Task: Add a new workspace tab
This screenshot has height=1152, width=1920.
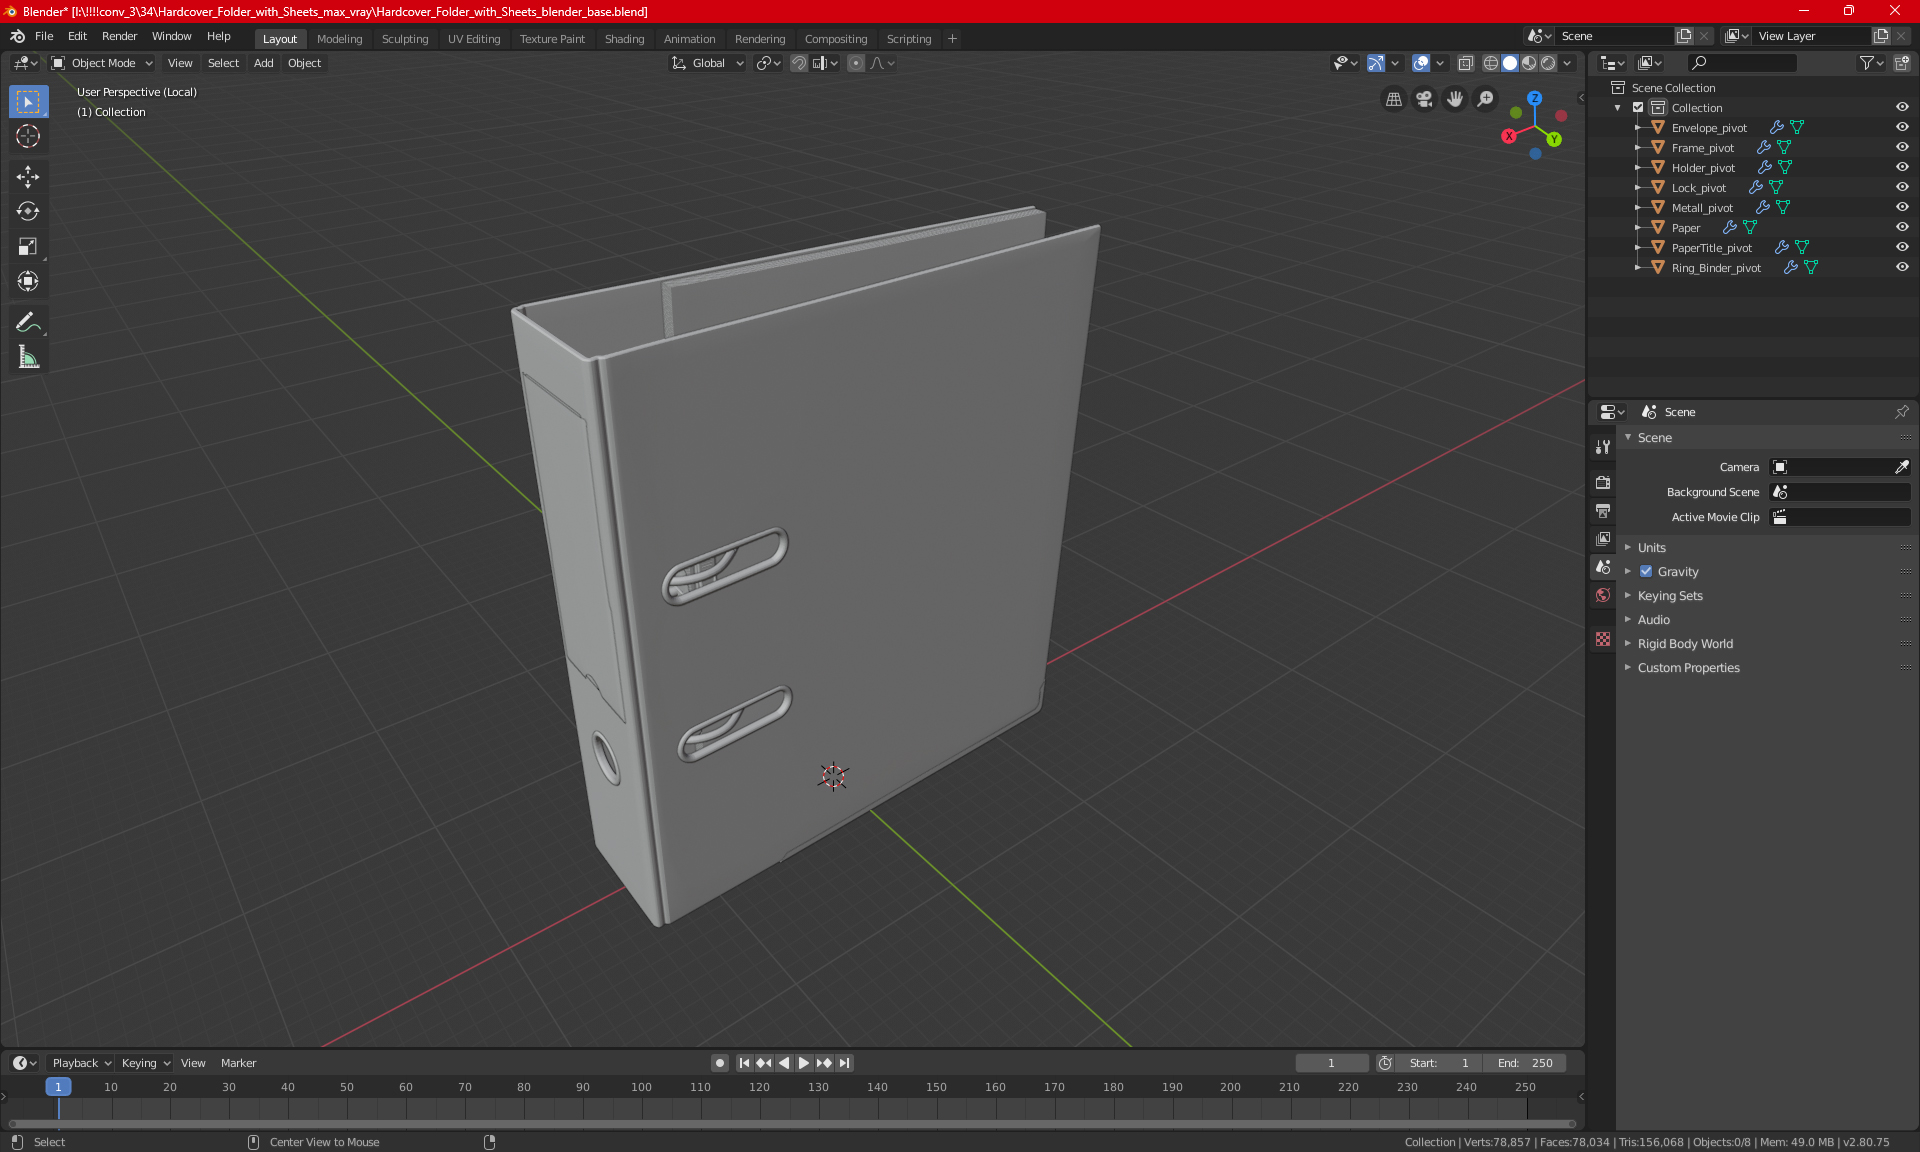Action: click(952, 39)
